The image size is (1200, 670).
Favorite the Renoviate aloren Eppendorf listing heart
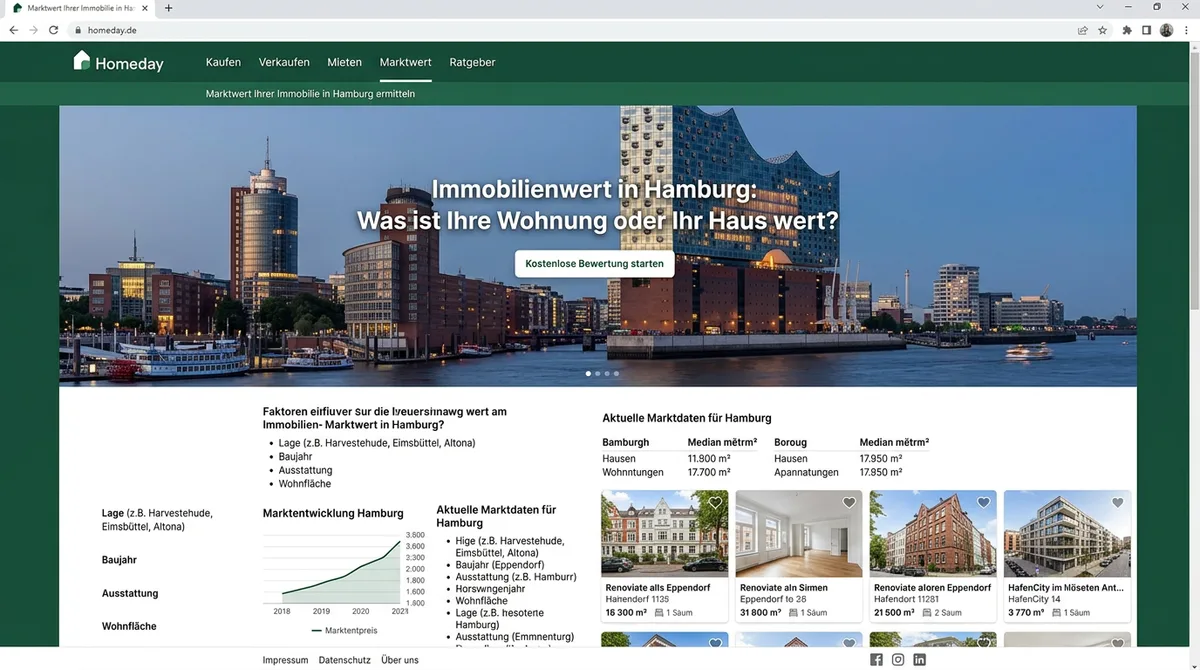point(983,502)
